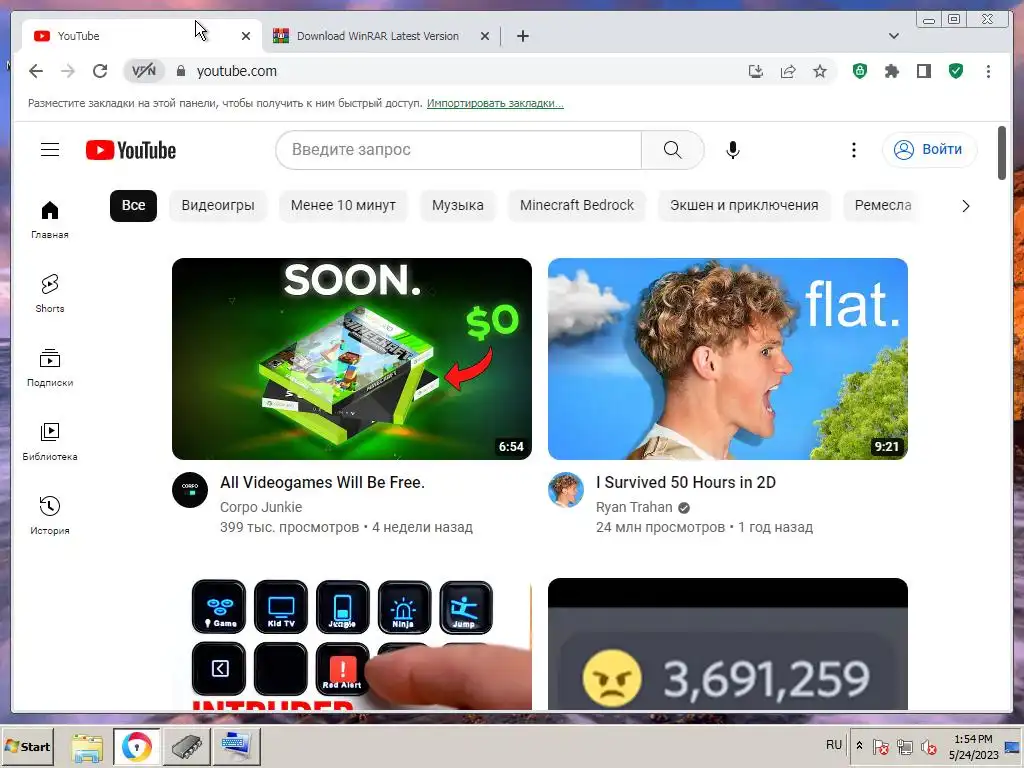Toggle the browser side panel
Screen dimensions: 1024x768
point(923,71)
